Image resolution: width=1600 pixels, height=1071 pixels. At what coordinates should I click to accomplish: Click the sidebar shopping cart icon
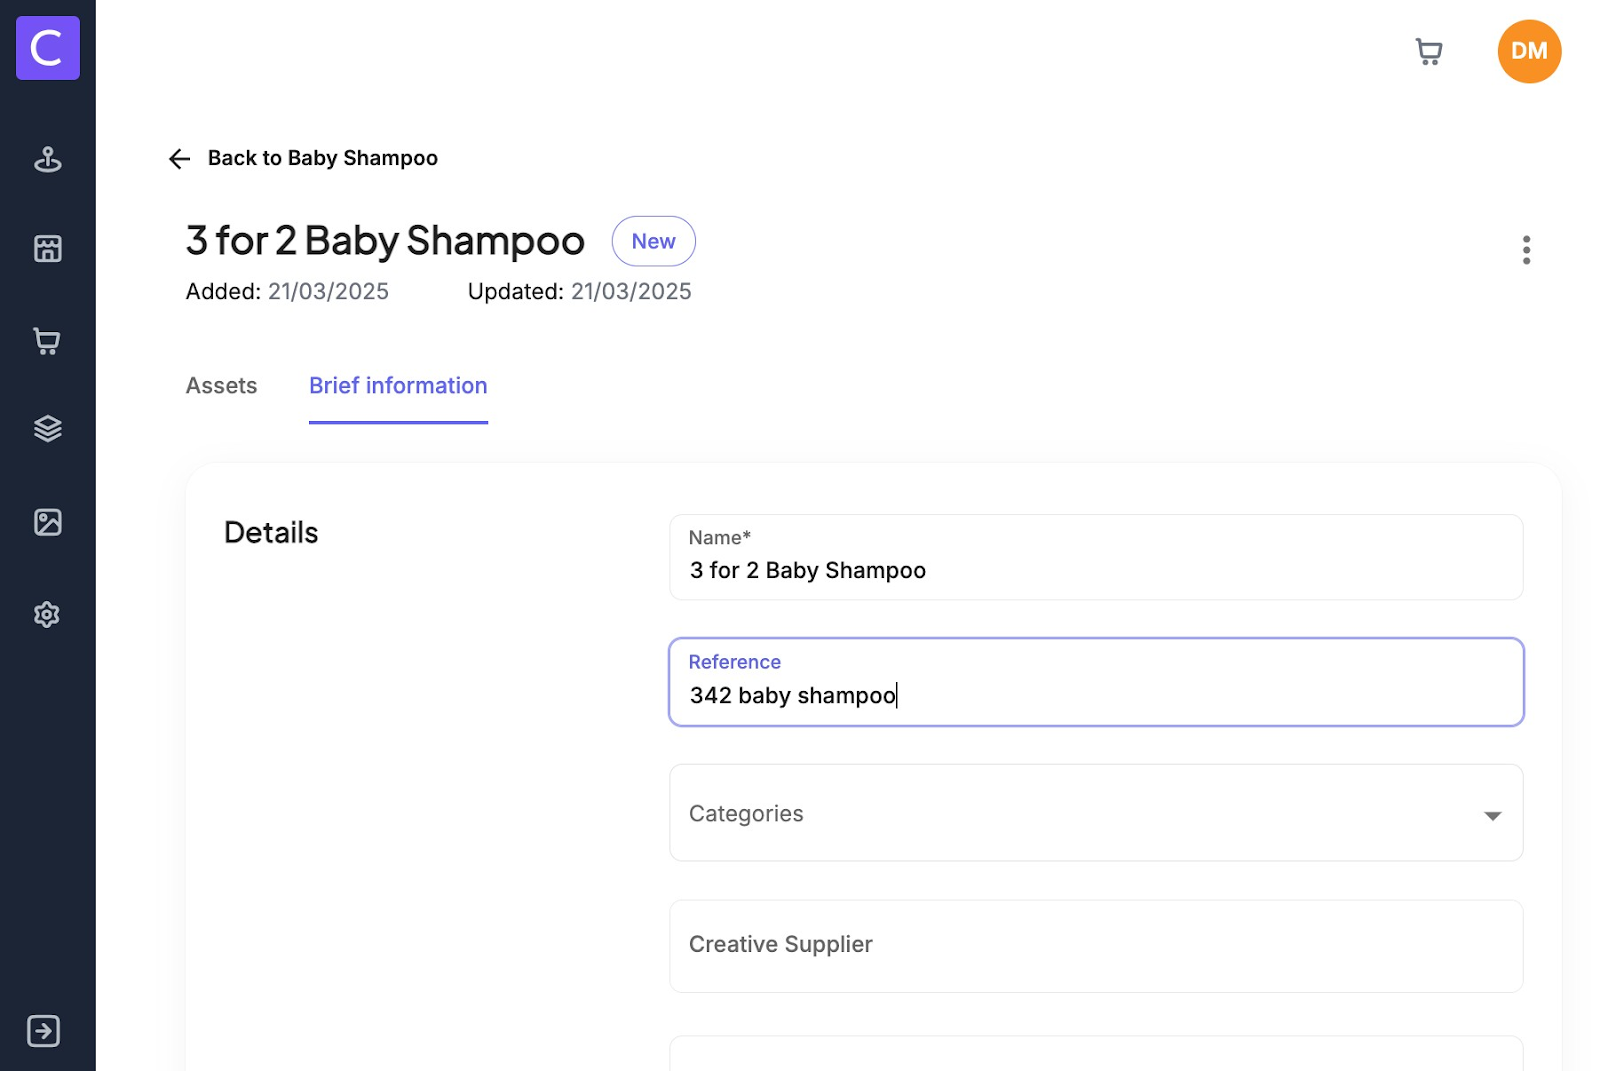click(x=47, y=341)
